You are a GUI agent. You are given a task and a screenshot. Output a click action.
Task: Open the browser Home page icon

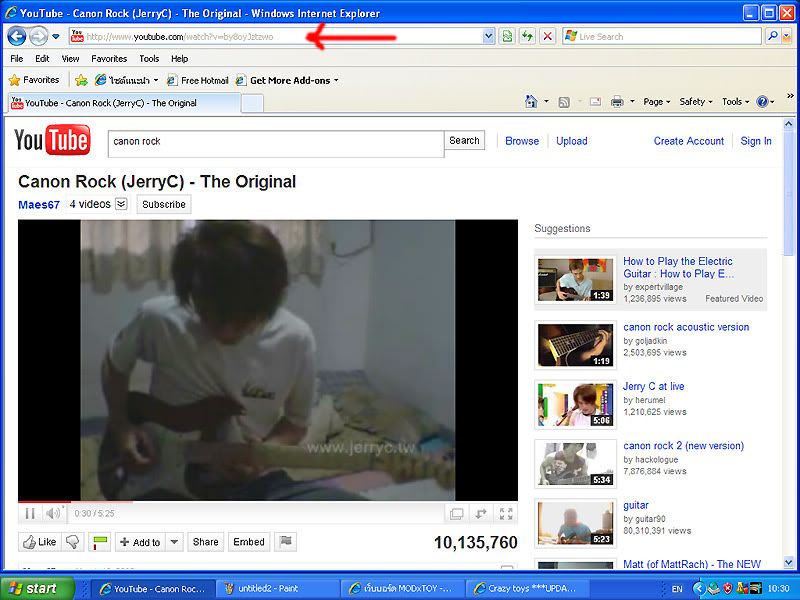tap(531, 102)
